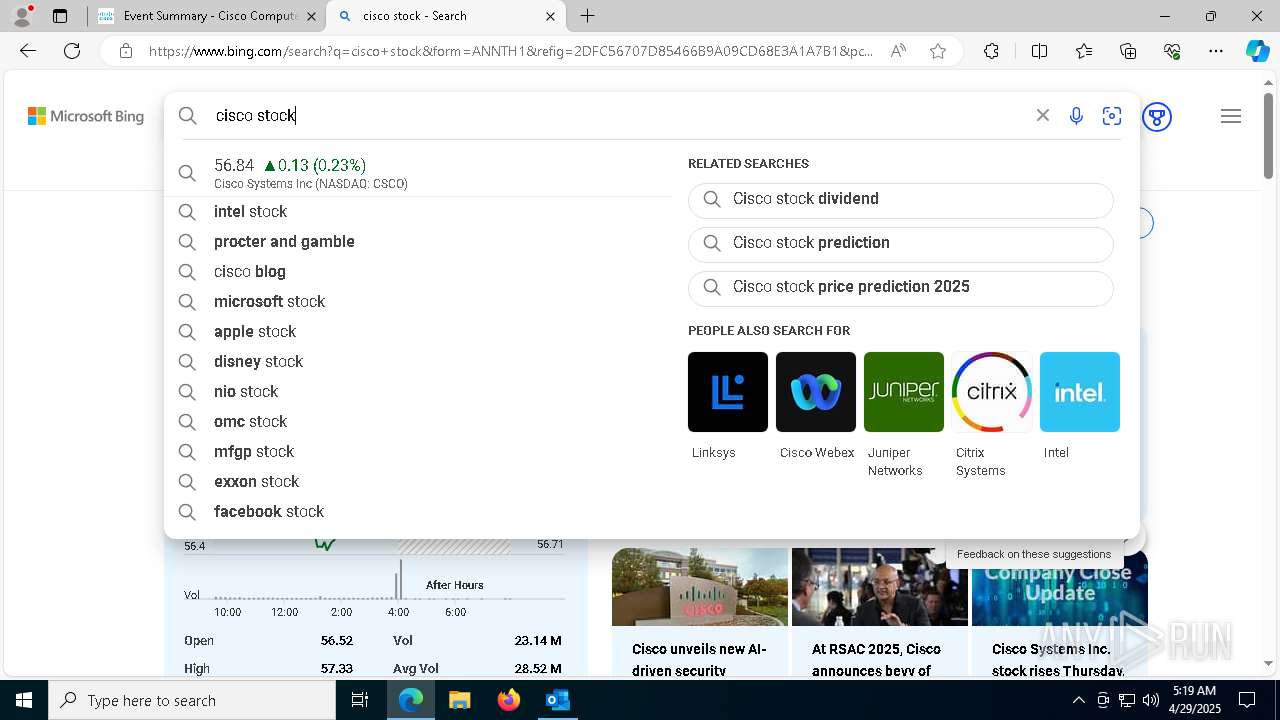This screenshot has width=1280, height=720.
Task: Open Windows Start menu
Action: pos(24,700)
